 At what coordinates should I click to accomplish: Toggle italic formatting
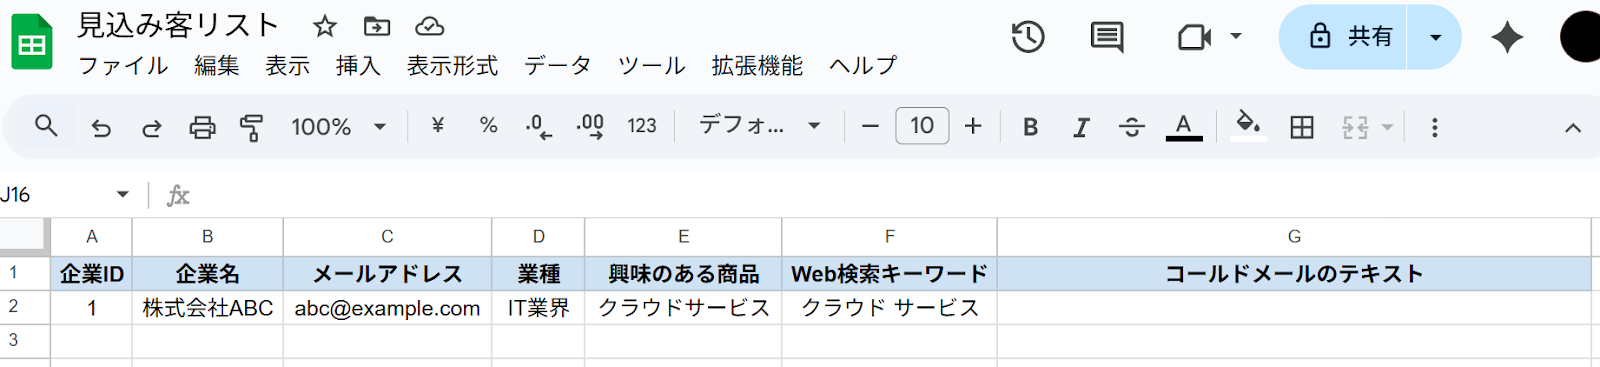(1081, 127)
